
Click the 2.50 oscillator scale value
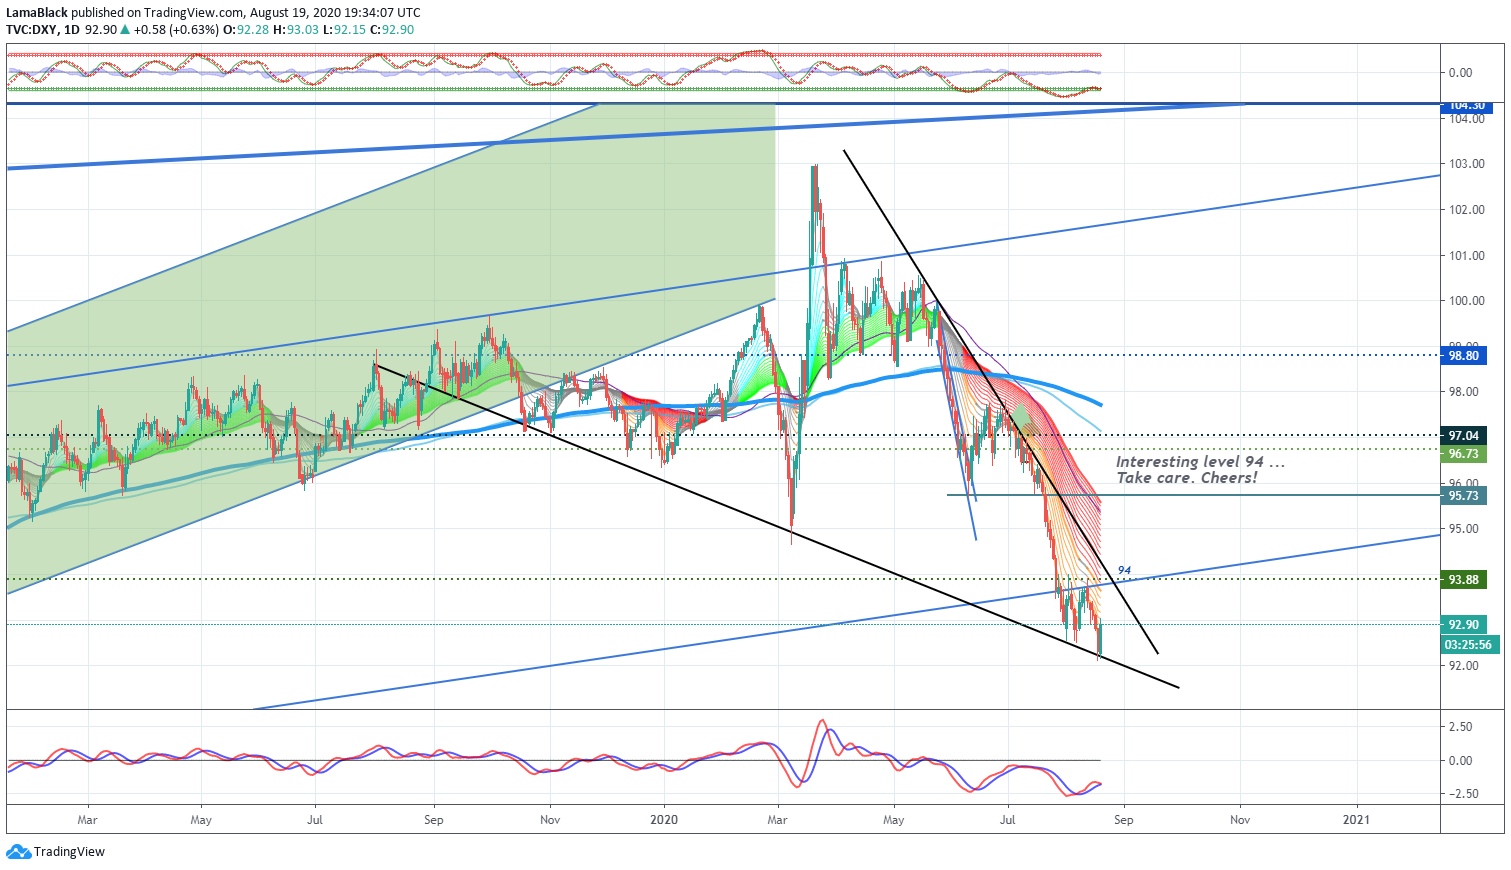click(1460, 726)
